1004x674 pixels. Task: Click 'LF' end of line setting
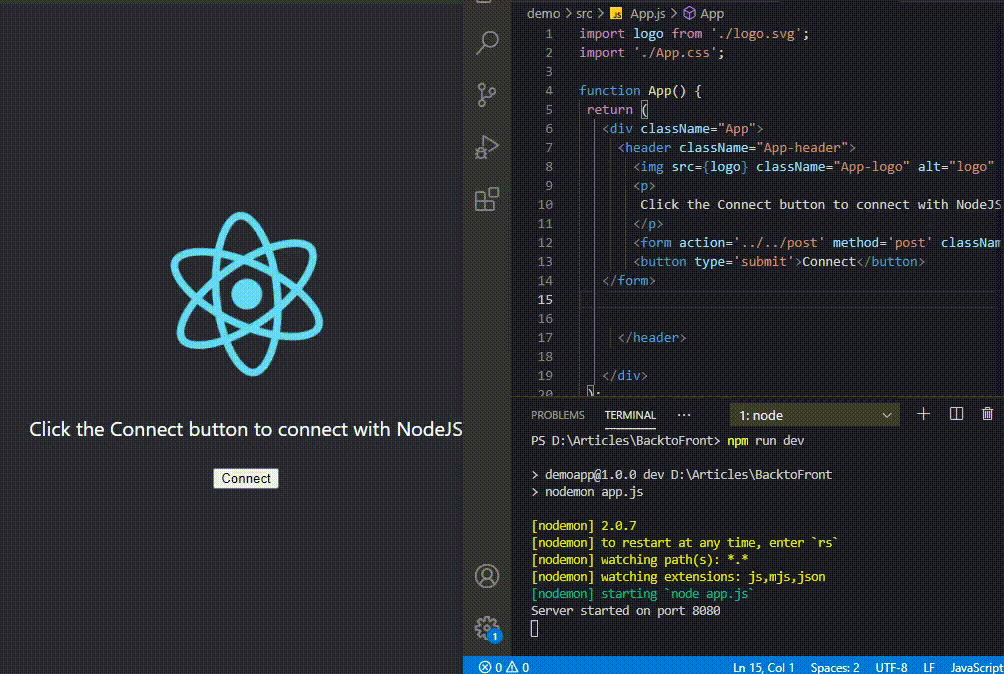click(x=929, y=667)
